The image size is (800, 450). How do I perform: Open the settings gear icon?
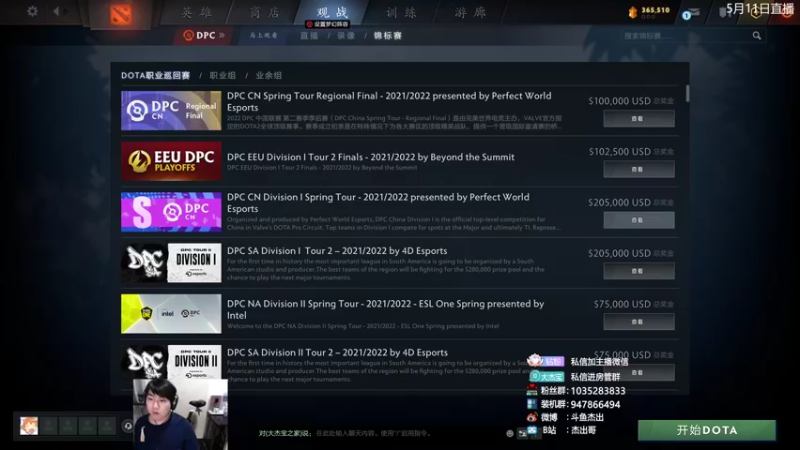[32, 11]
